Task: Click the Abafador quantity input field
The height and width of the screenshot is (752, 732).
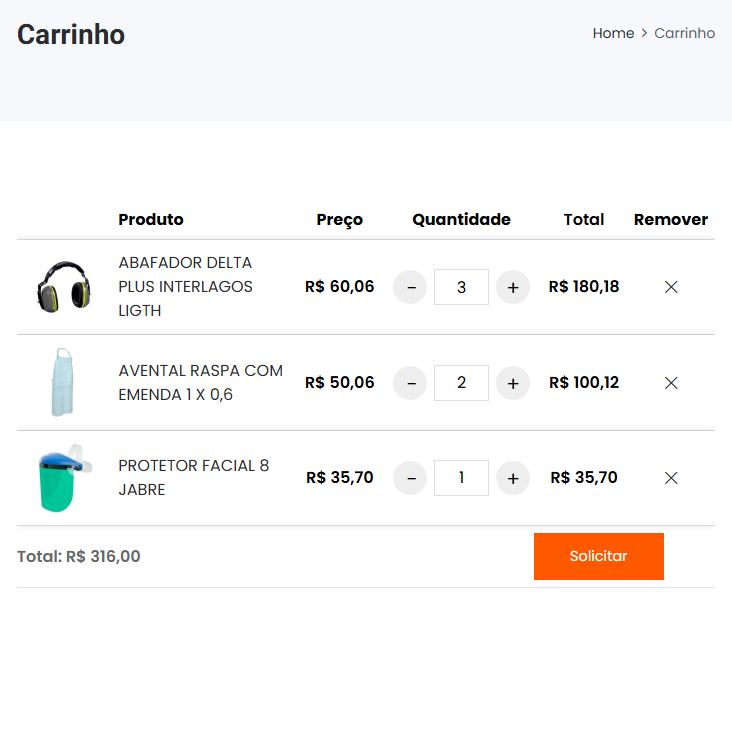Action: pos(461,287)
